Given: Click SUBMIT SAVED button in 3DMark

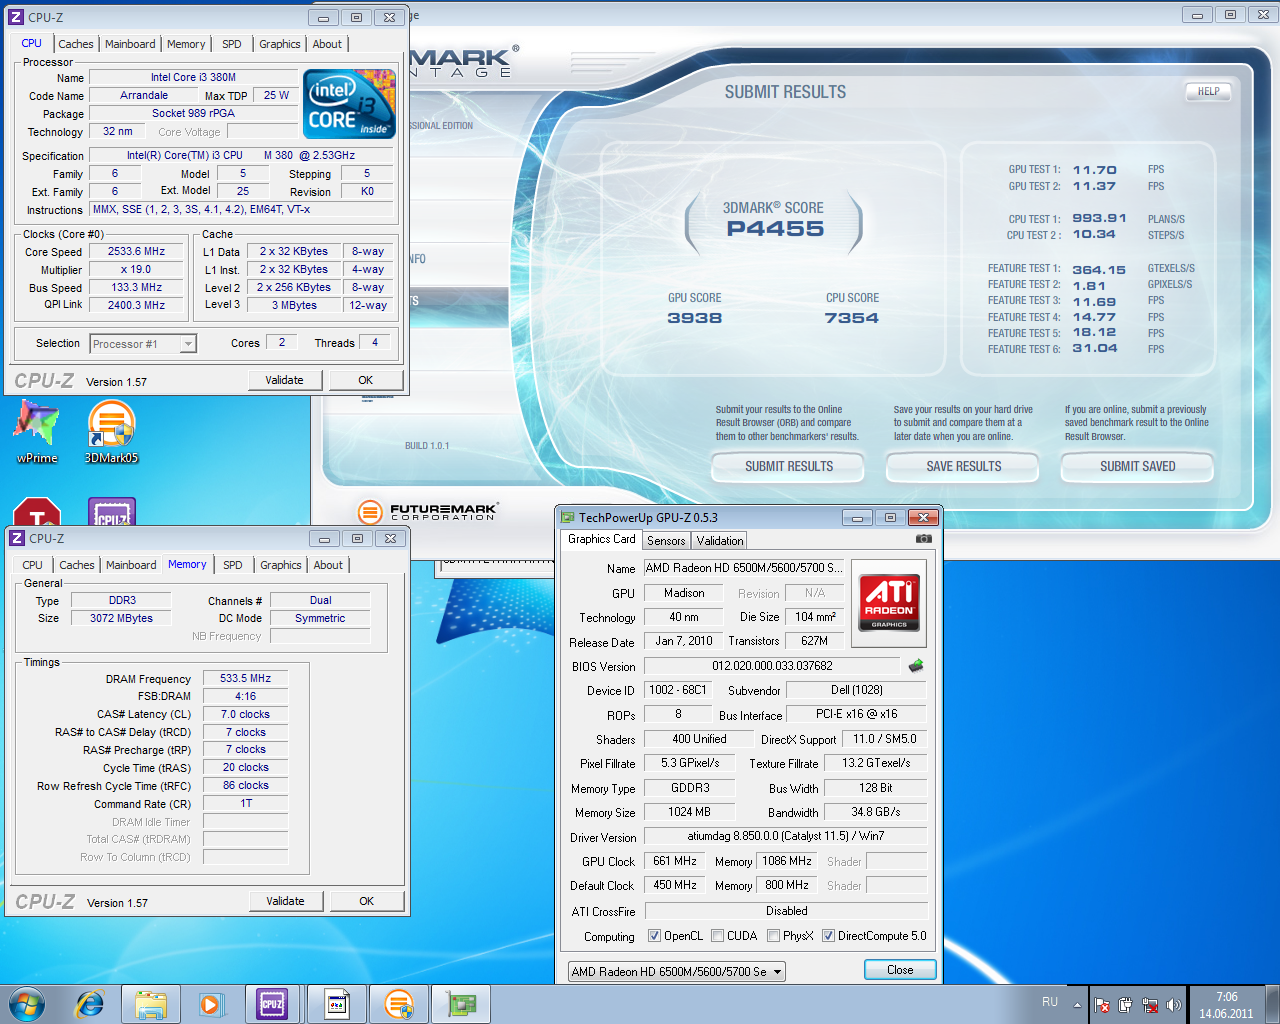Looking at the screenshot, I should pyautogui.click(x=1138, y=466).
